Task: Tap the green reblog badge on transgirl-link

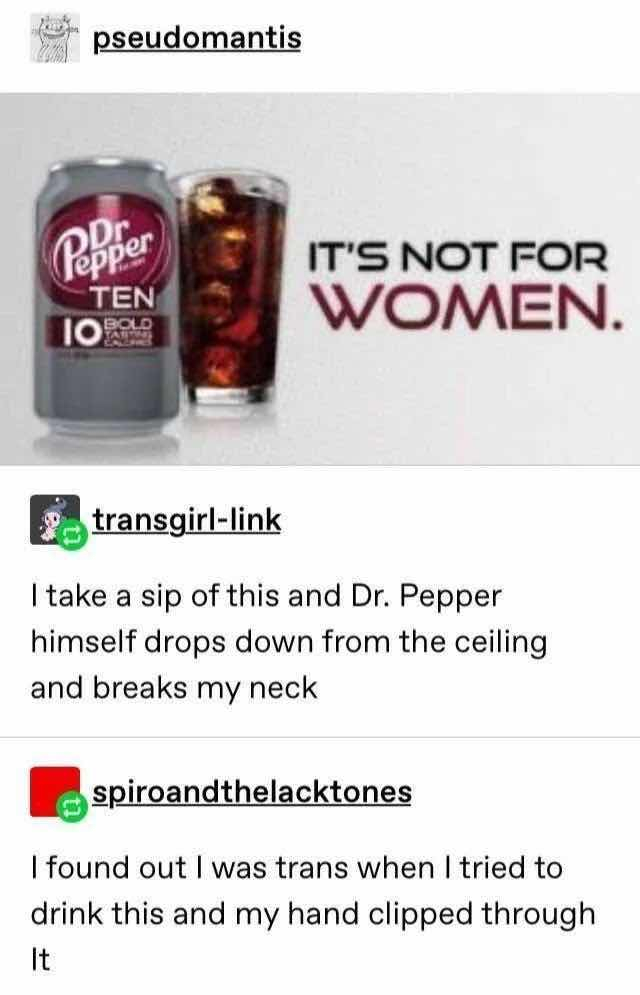Action: click(72, 537)
